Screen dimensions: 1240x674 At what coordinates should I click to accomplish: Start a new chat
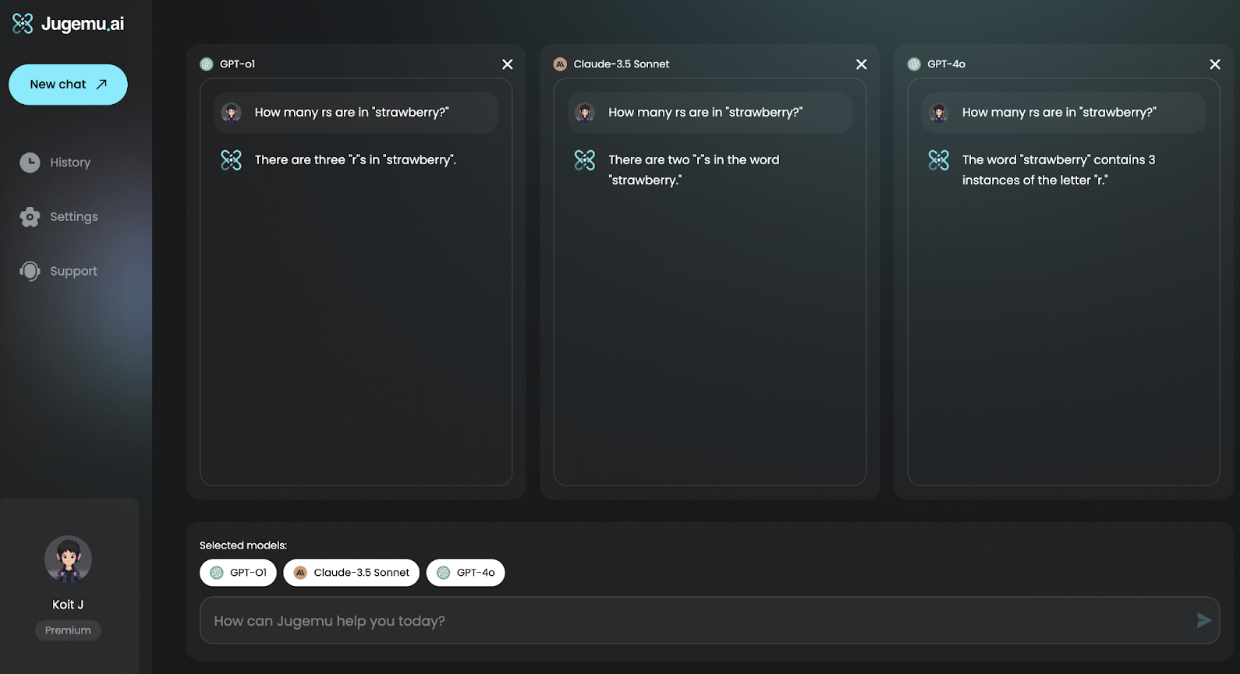pyautogui.click(x=68, y=85)
